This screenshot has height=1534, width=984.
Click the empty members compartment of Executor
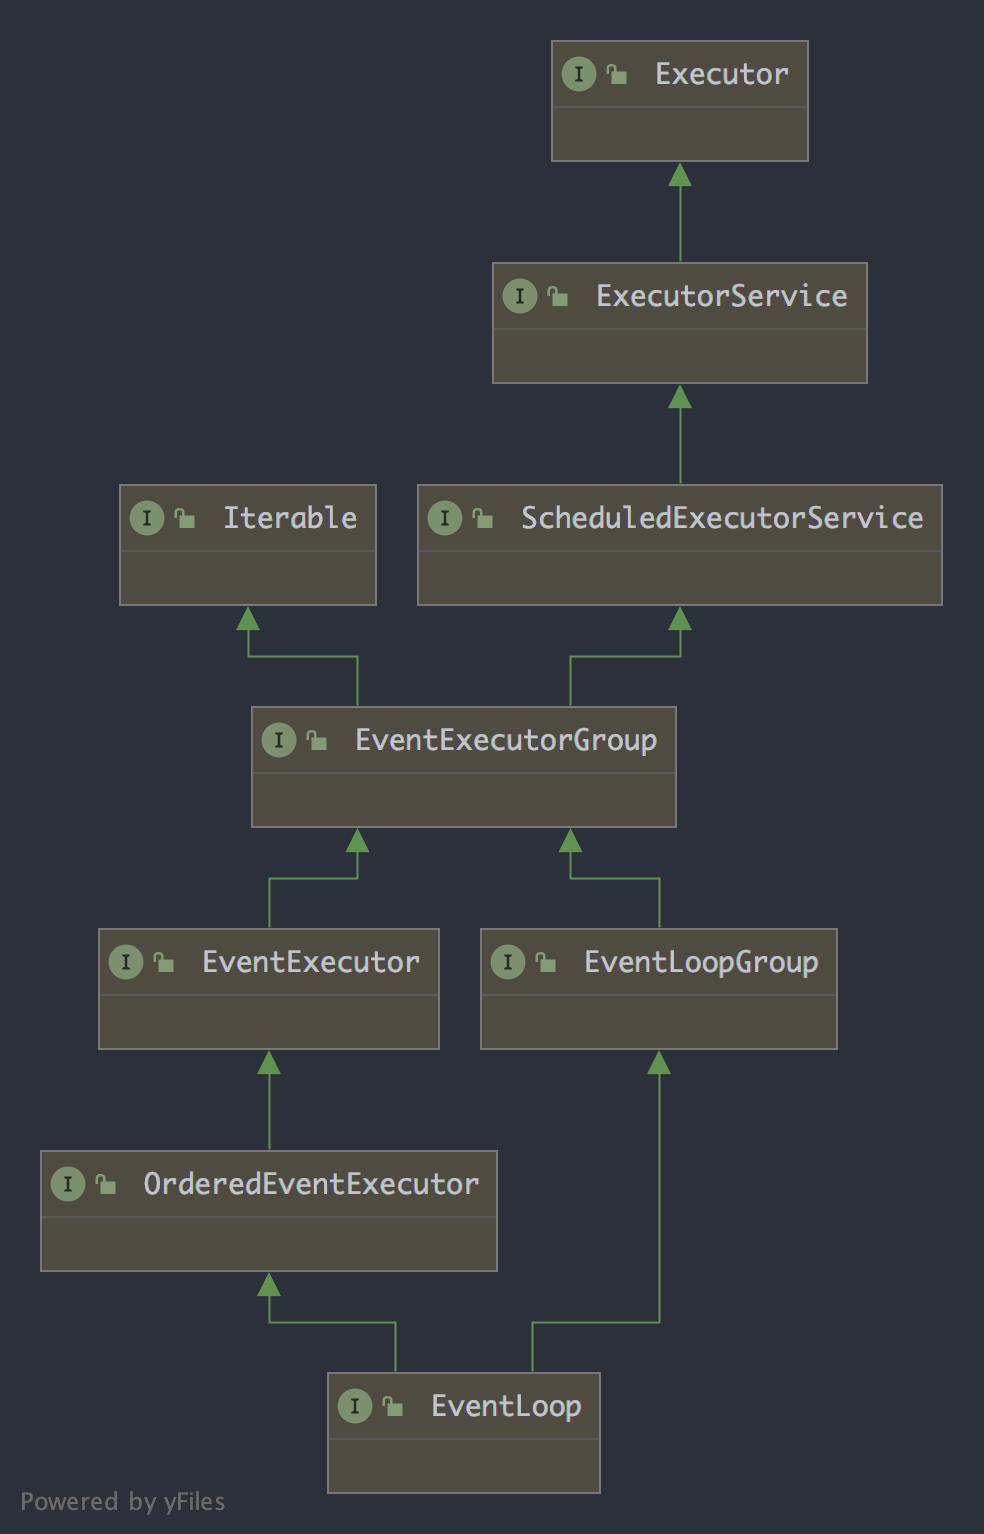(x=680, y=134)
